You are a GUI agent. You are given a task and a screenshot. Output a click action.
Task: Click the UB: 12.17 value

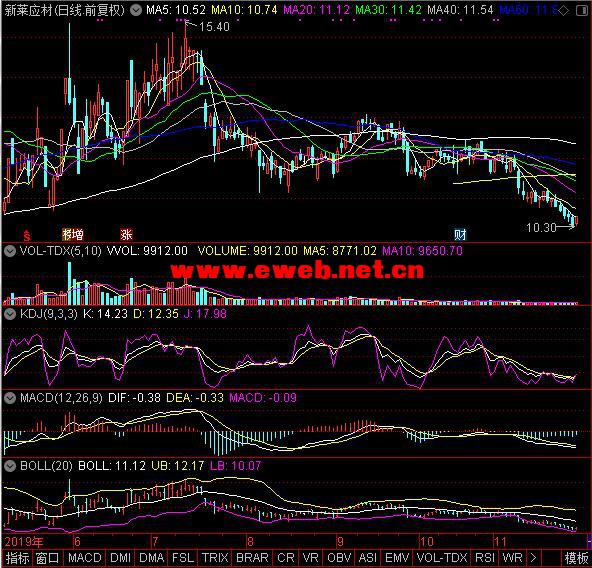pyautogui.click(x=177, y=466)
